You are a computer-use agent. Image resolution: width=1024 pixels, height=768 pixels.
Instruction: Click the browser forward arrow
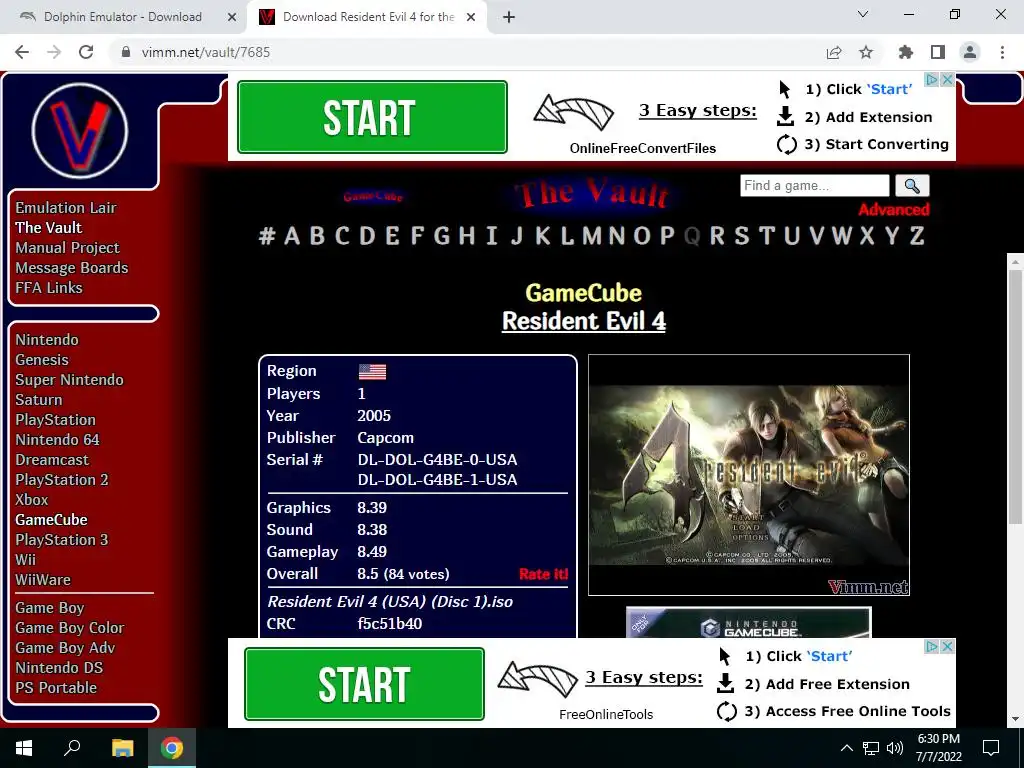click(54, 52)
